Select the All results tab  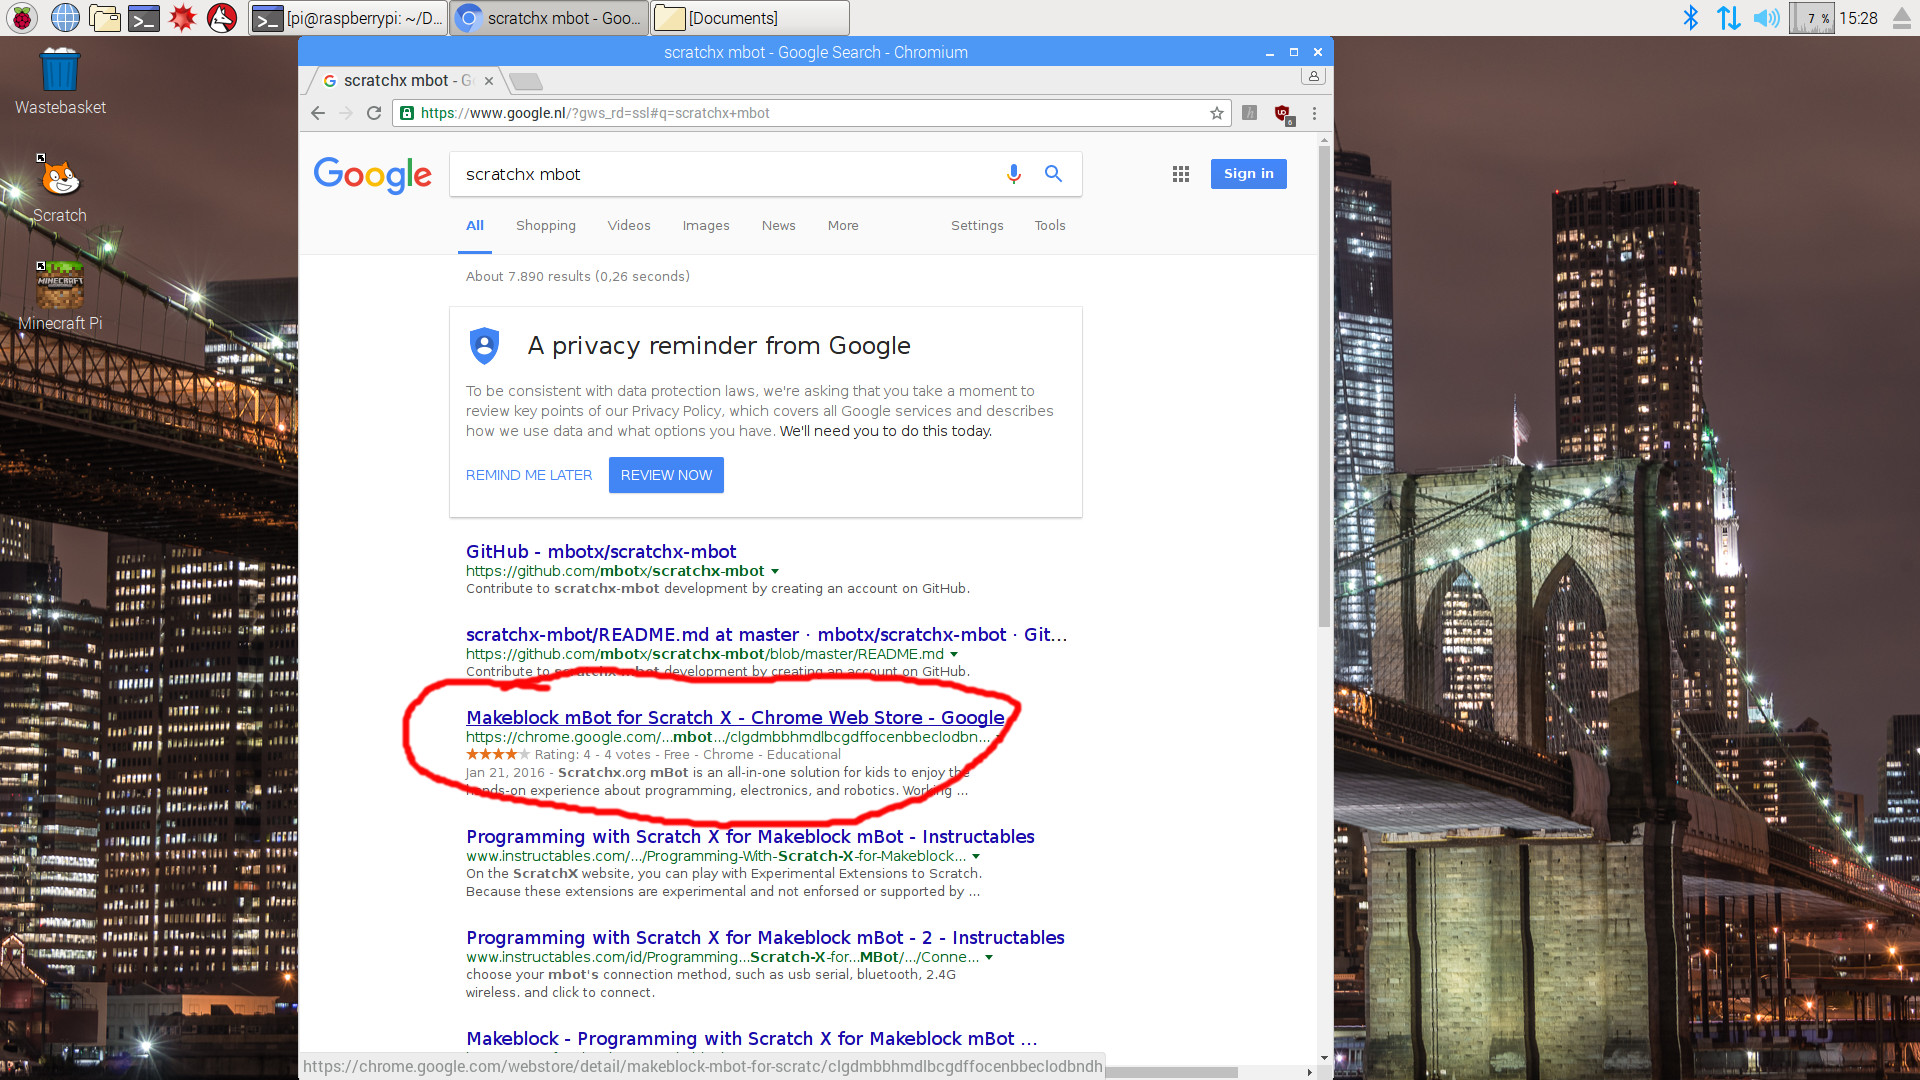[x=475, y=226]
